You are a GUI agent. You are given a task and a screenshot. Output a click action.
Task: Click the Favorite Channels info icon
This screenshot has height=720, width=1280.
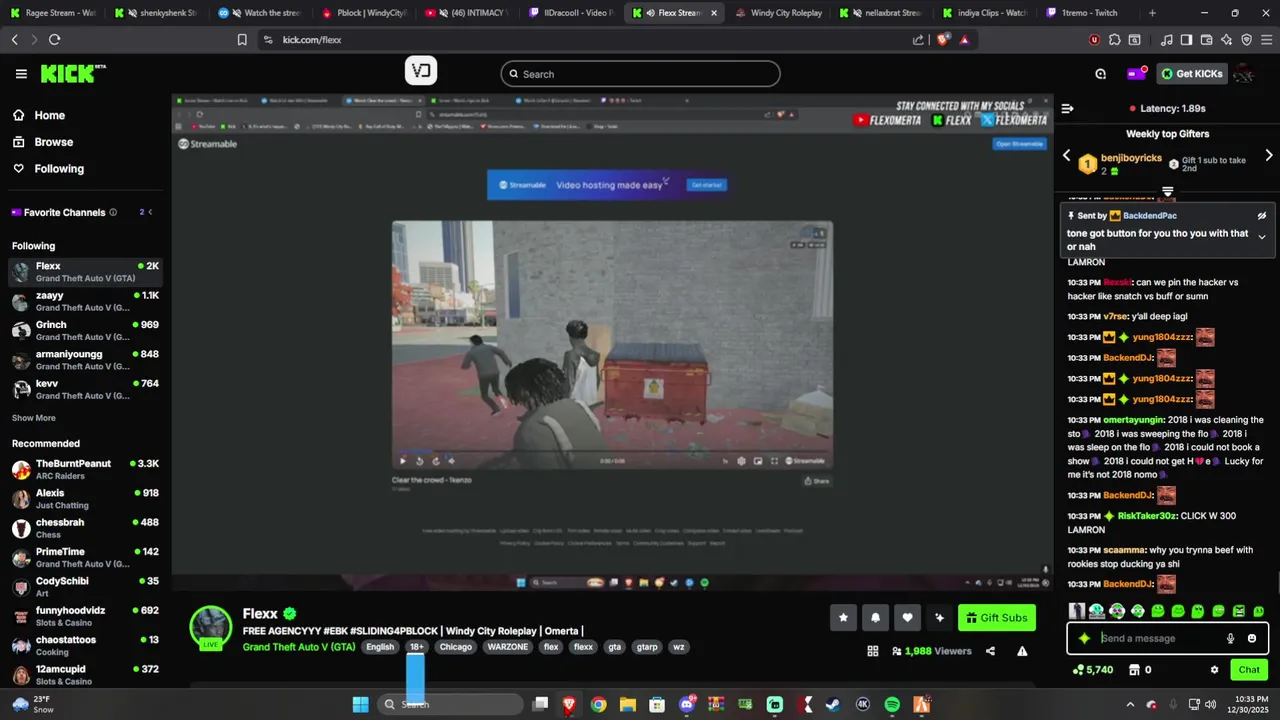113,212
